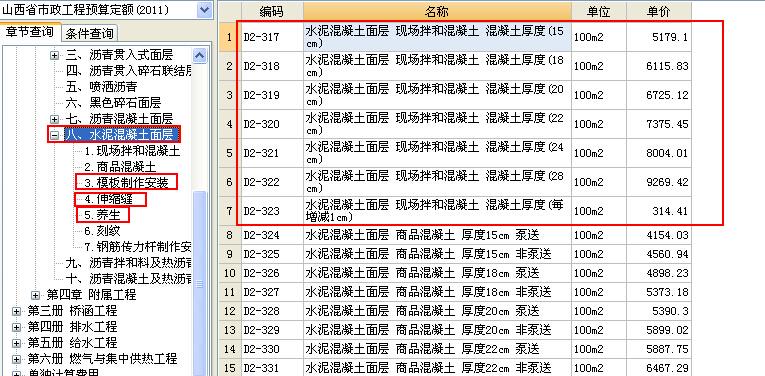Click price cell 9269.42
The height and width of the screenshot is (376, 765).
point(659,182)
